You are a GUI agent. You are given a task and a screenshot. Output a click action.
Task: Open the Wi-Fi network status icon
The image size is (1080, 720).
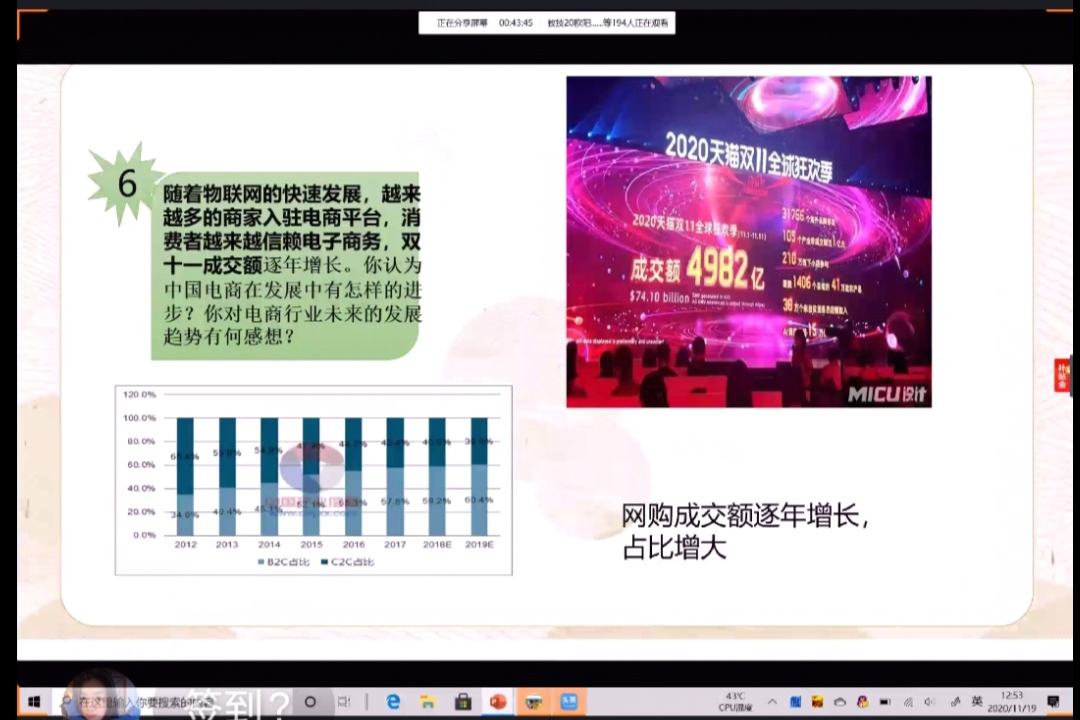click(908, 701)
